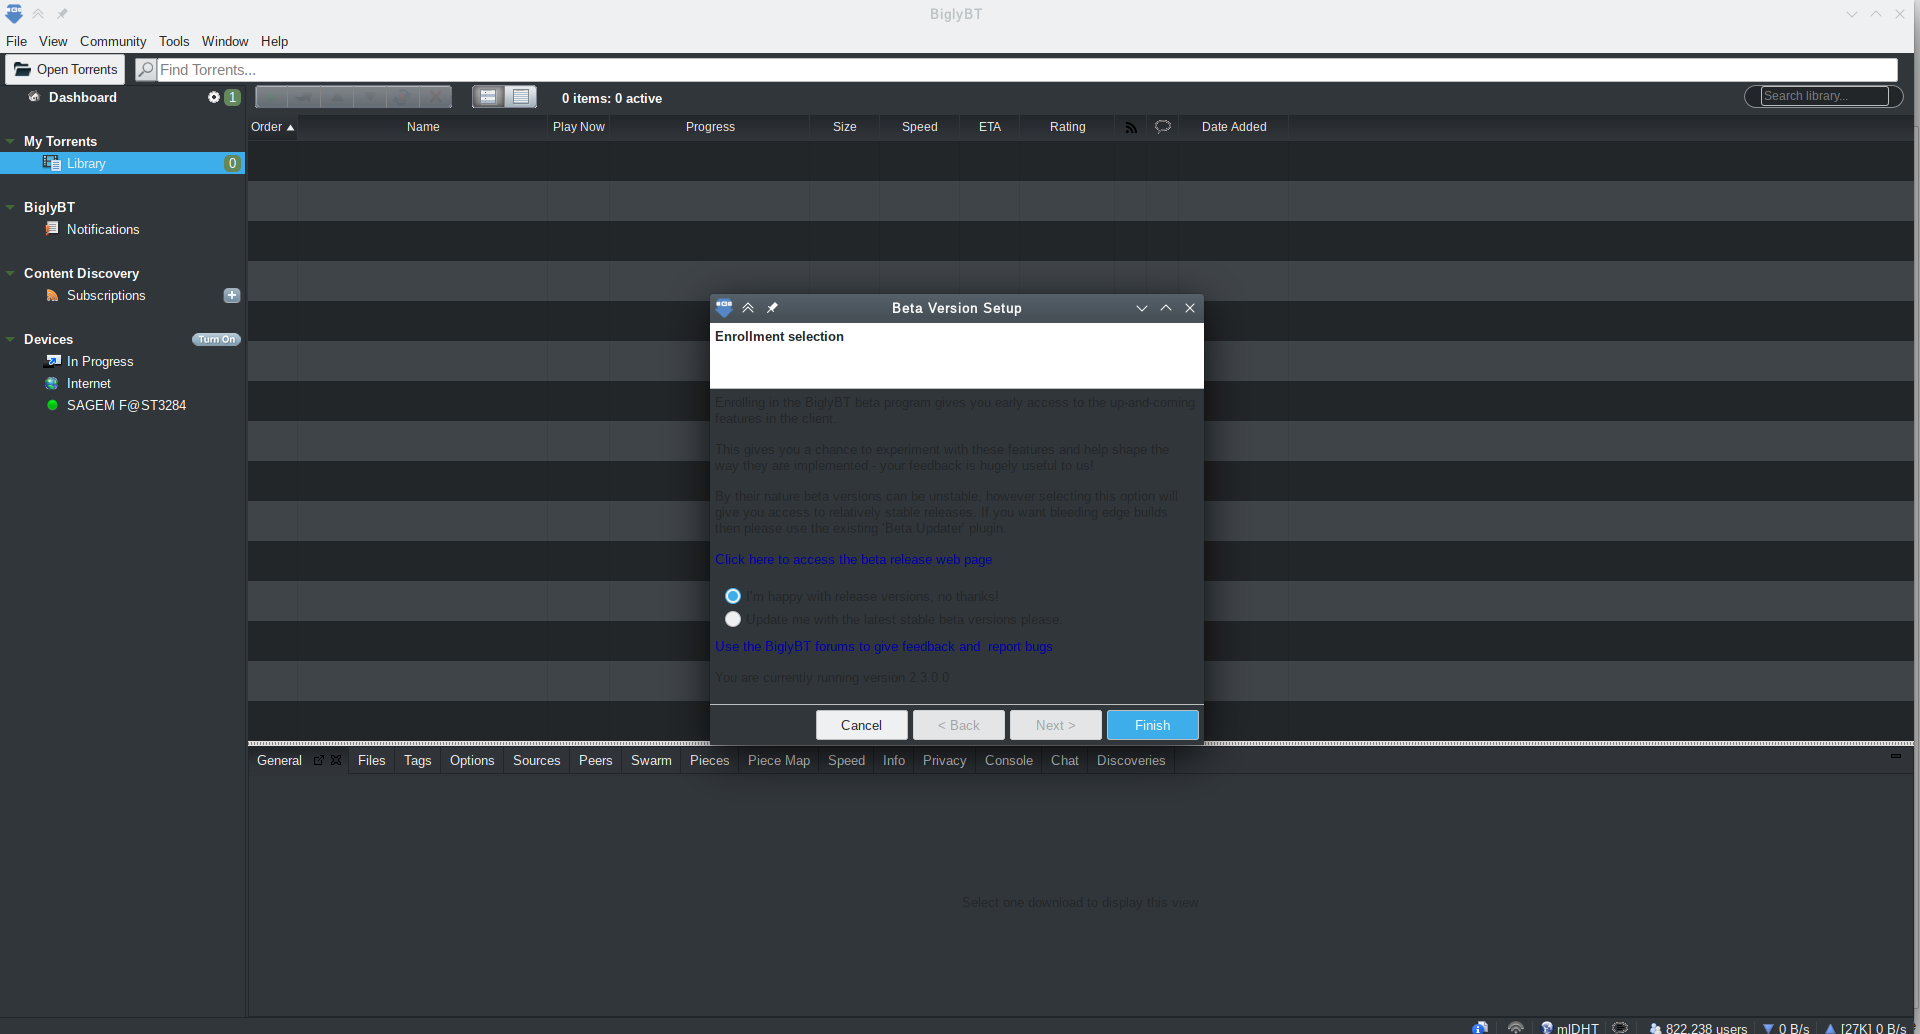Switch to the Peers tab
This screenshot has width=1920, height=1034.
[595, 761]
